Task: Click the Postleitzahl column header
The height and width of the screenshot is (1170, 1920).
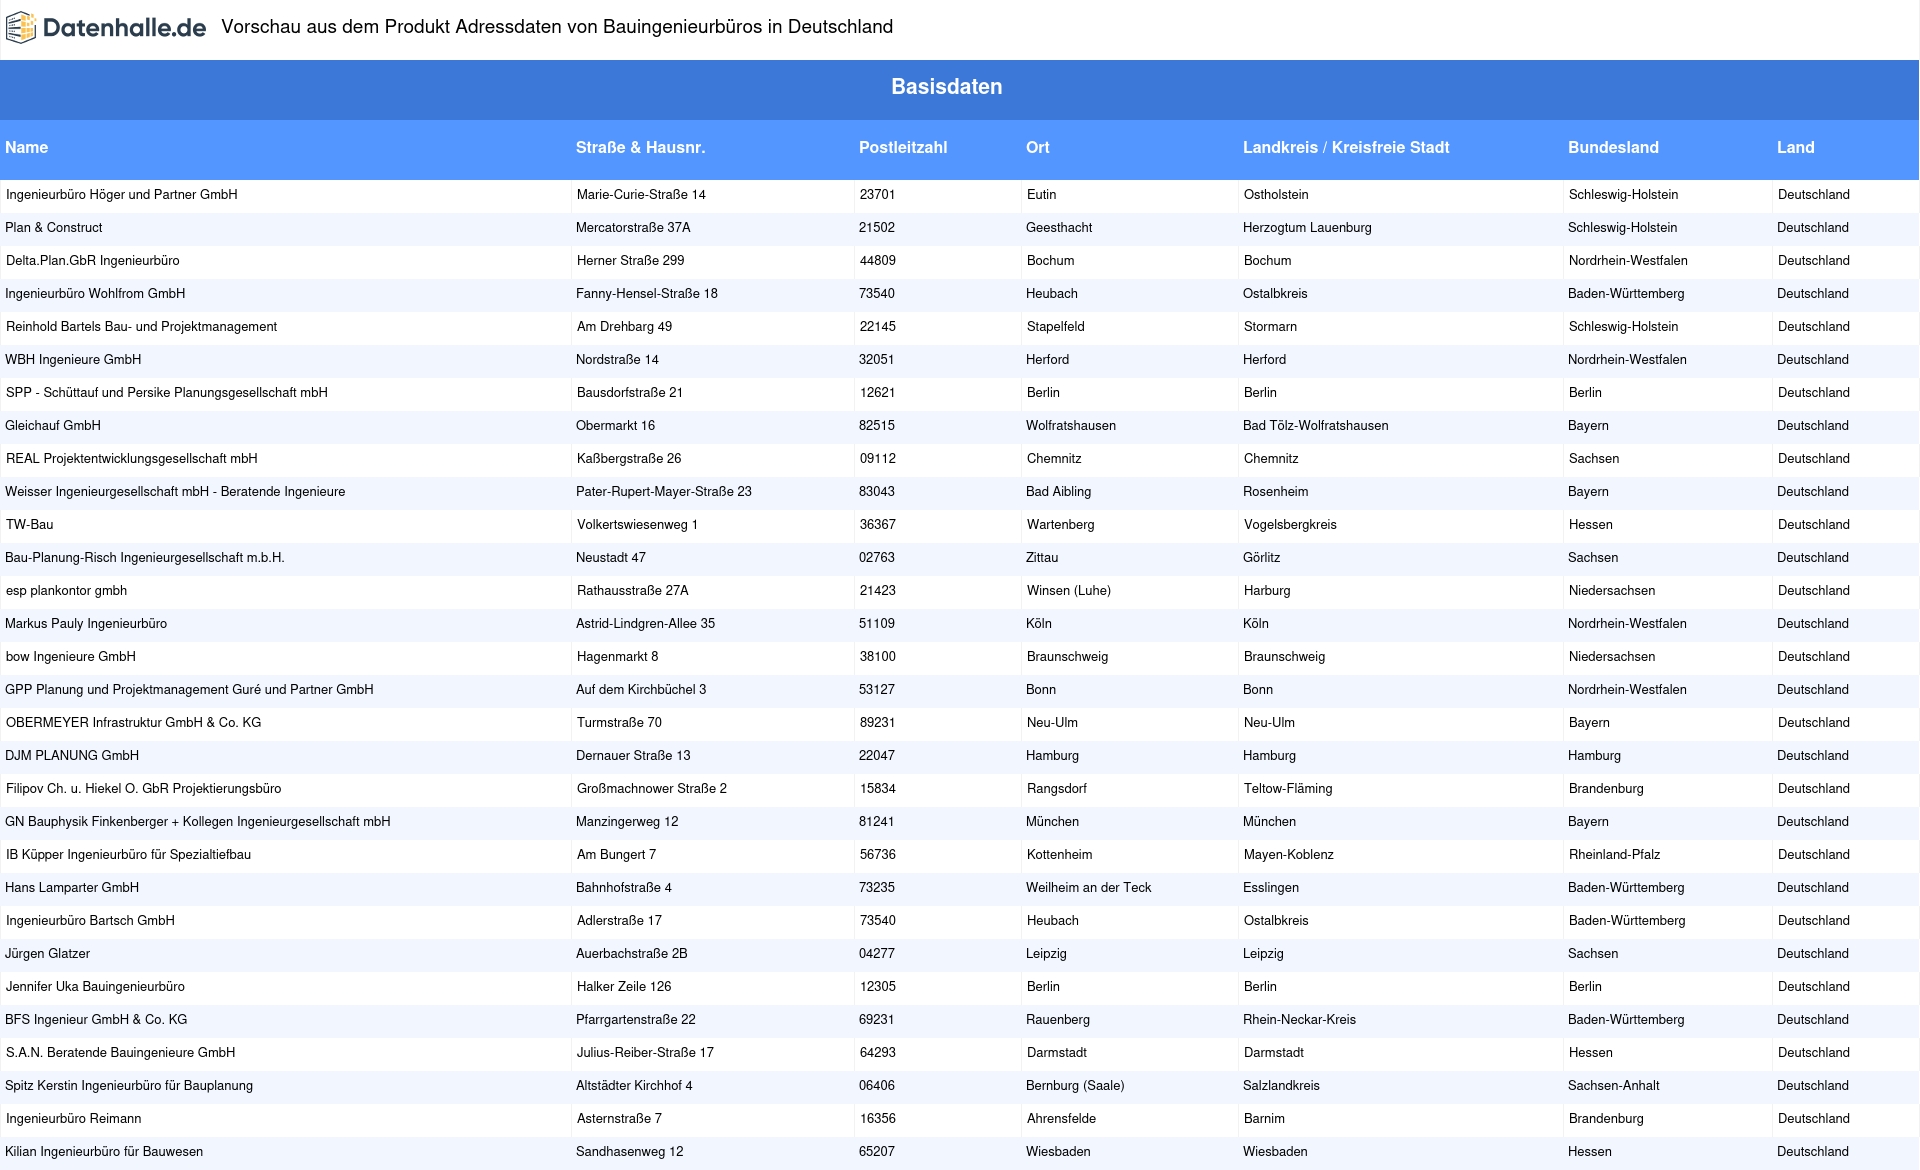Action: 903,148
